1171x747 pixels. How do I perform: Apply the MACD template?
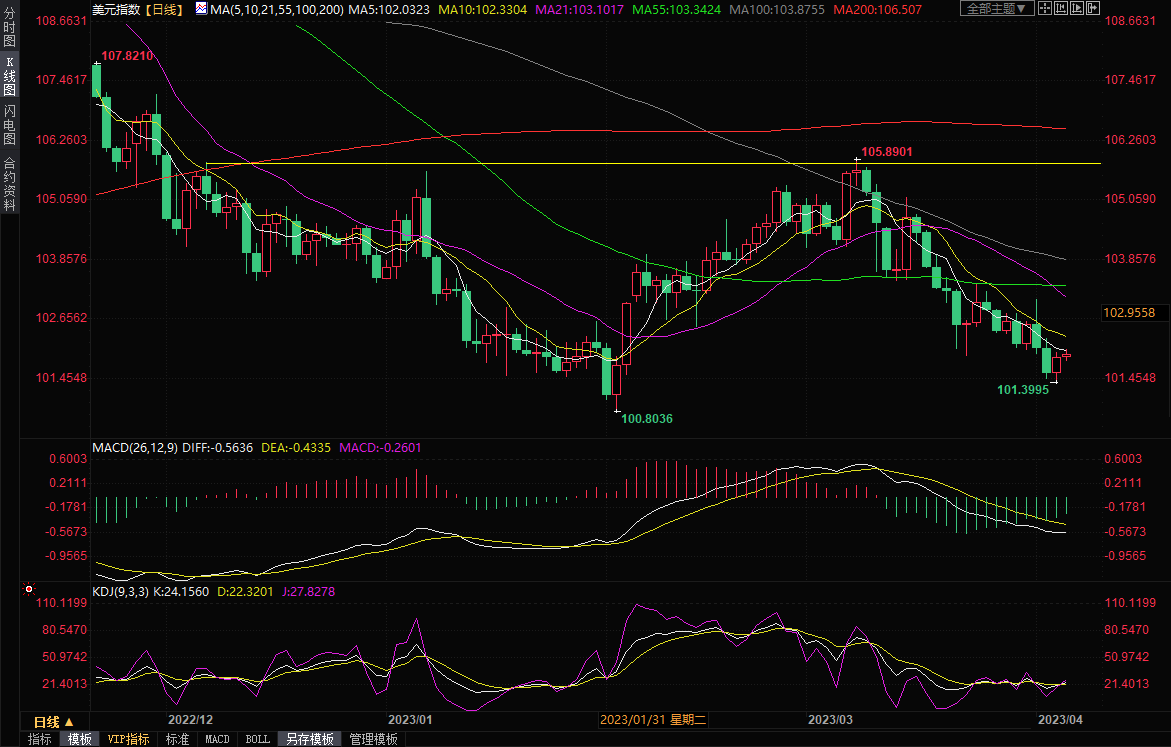tap(217, 739)
